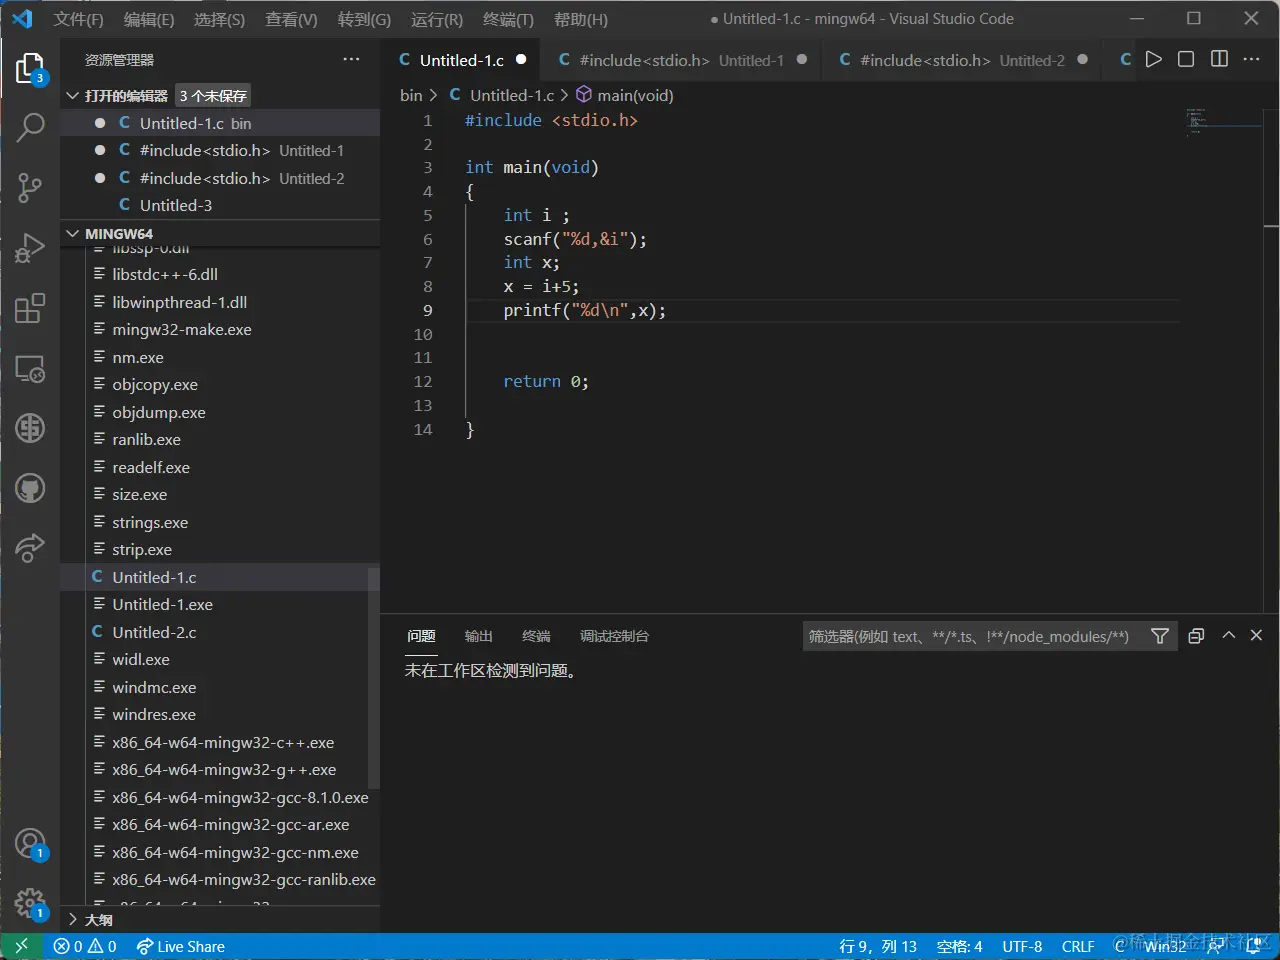Viewport: 1280px width, 960px height.
Task: Switch to the debug console panel tab
Action: click(x=614, y=636)
